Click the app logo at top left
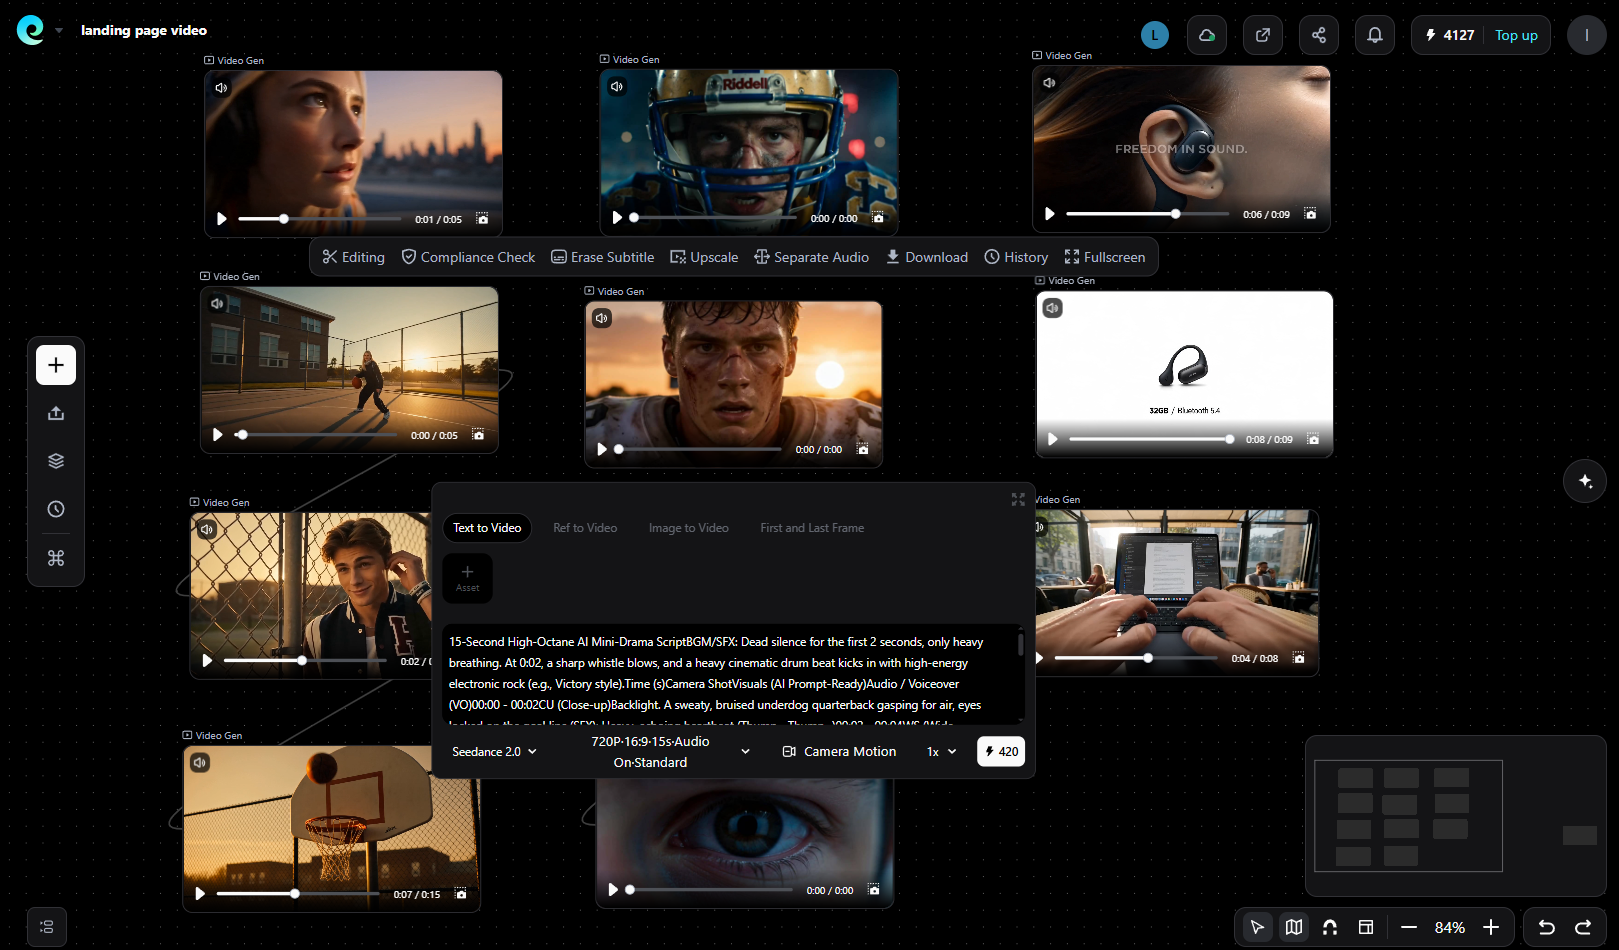Image resolution: width=1619 pixels, height=950 pixels. pos(30,30)
